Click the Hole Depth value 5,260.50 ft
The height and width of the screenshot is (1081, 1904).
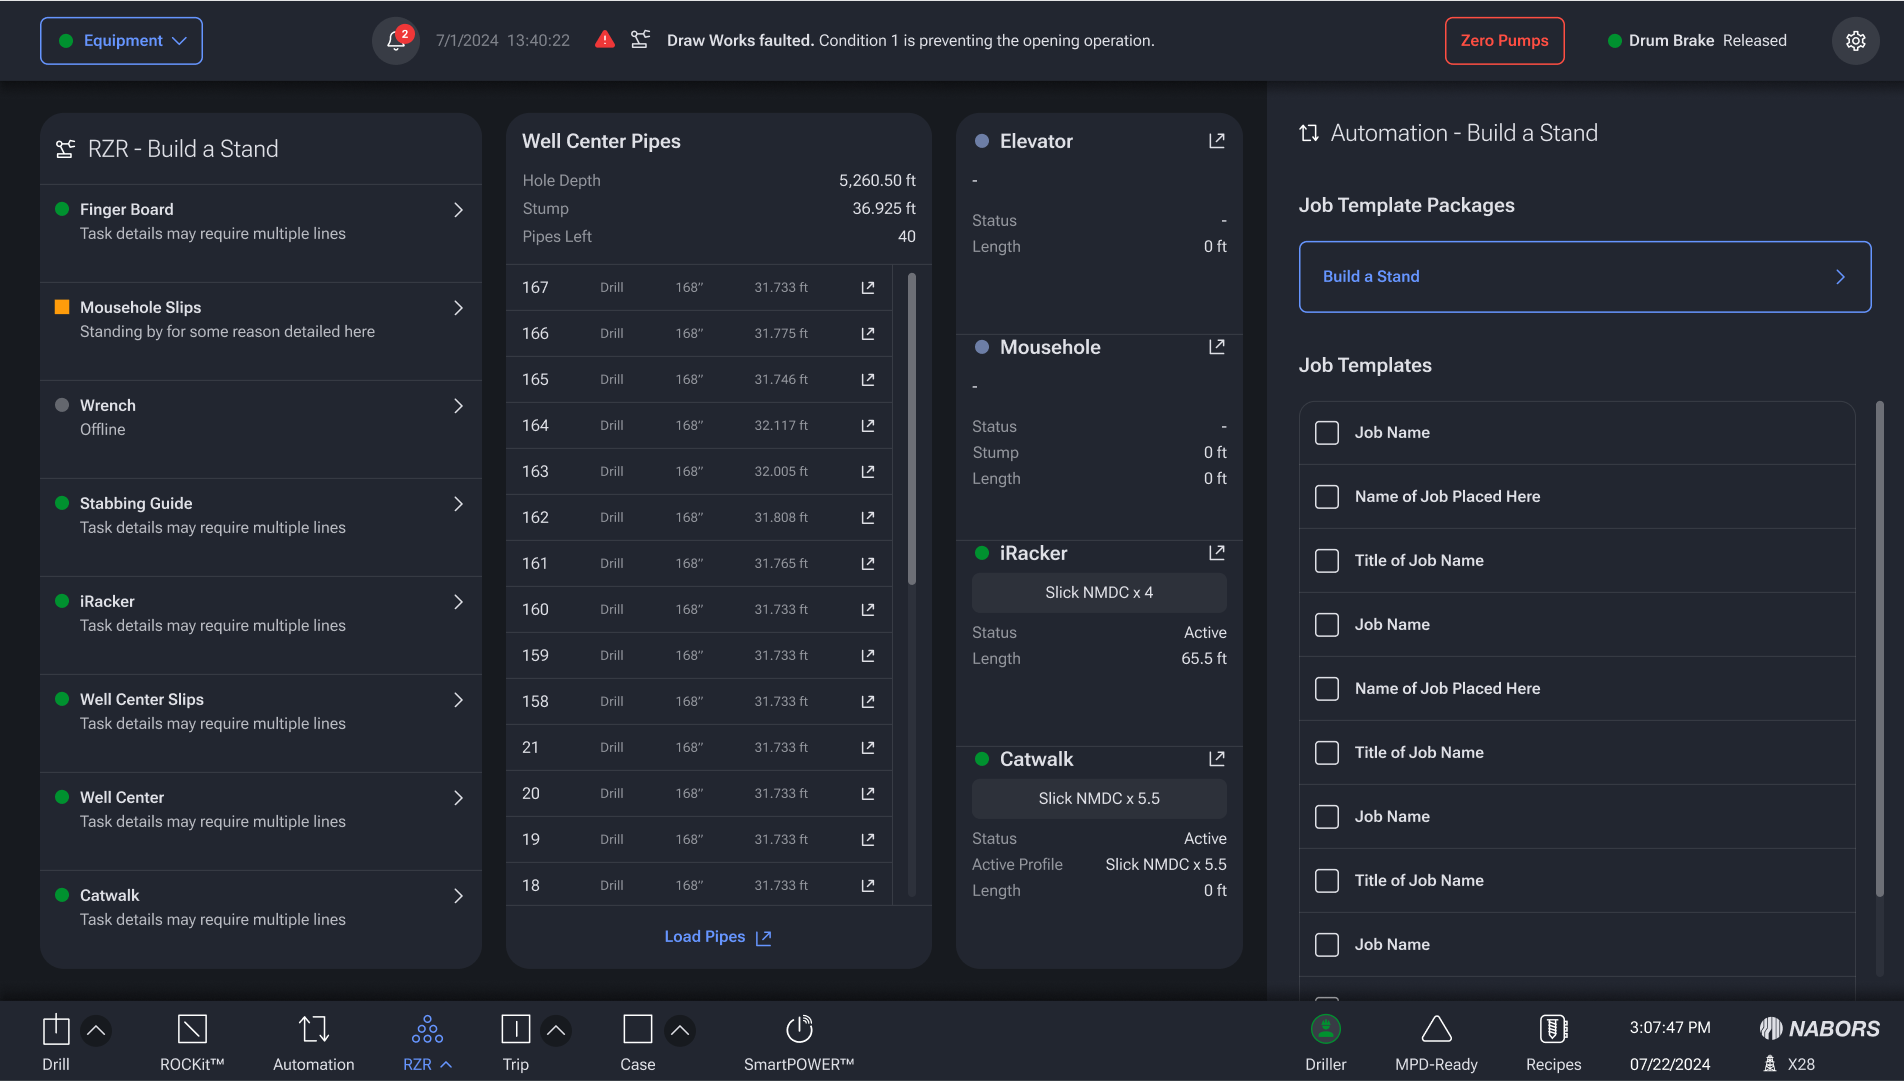point(877,181)
